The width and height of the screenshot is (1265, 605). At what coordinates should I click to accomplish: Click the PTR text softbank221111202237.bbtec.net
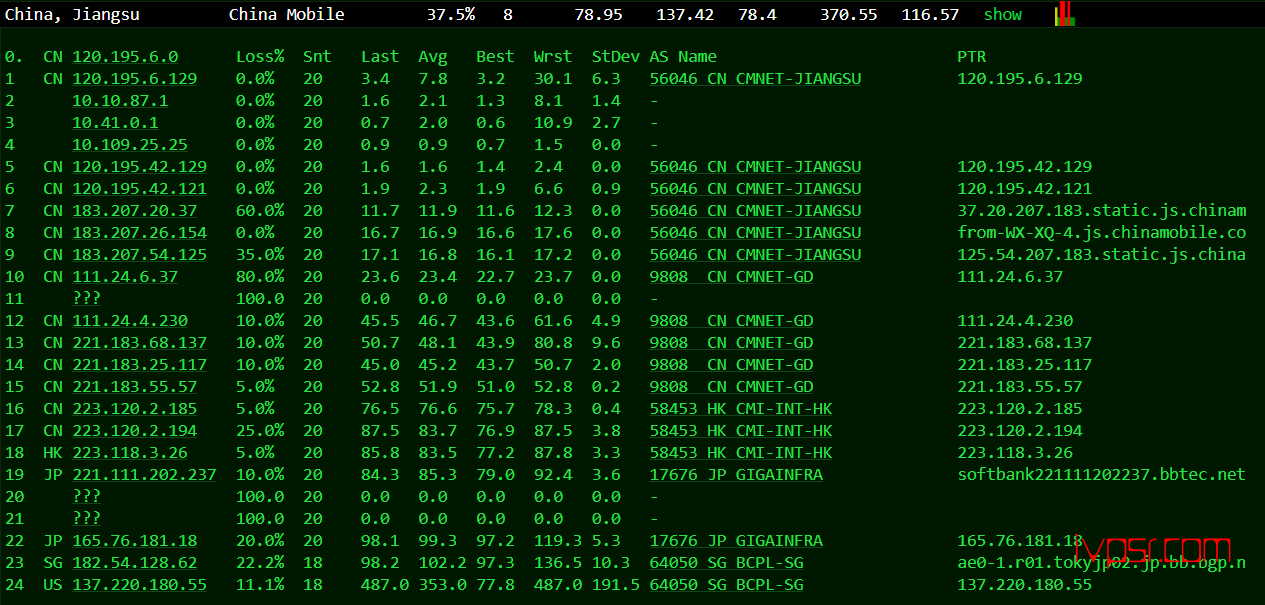pyautogui.click(x=1102, y=475)
